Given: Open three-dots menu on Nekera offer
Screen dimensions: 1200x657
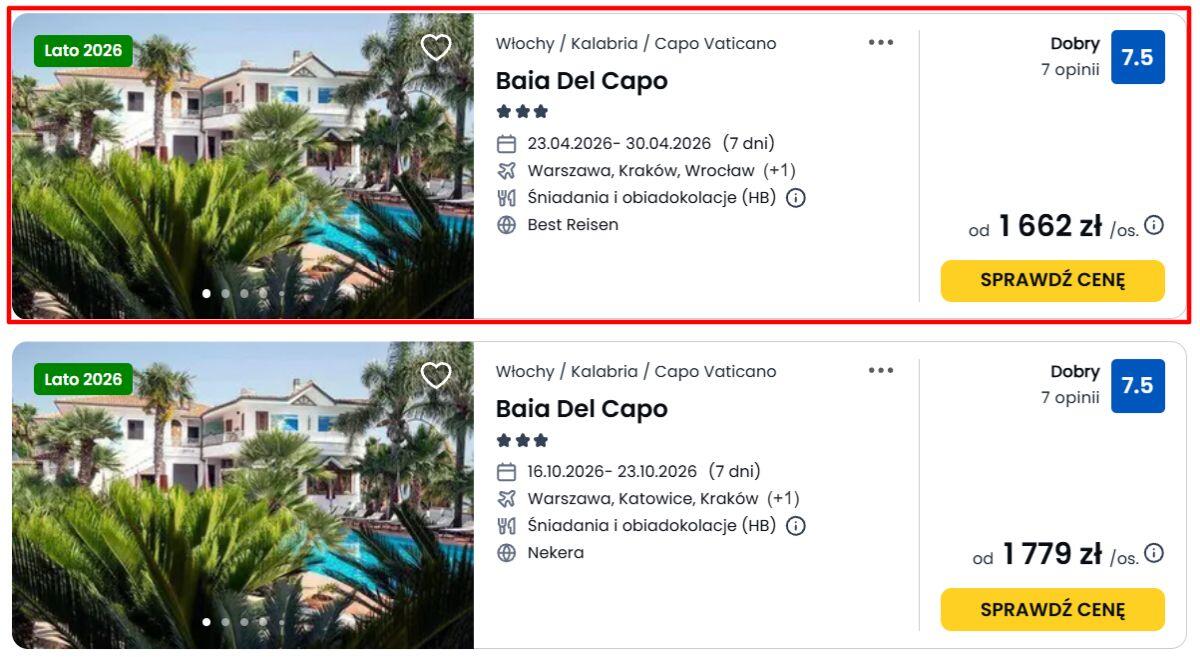Looking at the screenshot, I should pos(881,370).
